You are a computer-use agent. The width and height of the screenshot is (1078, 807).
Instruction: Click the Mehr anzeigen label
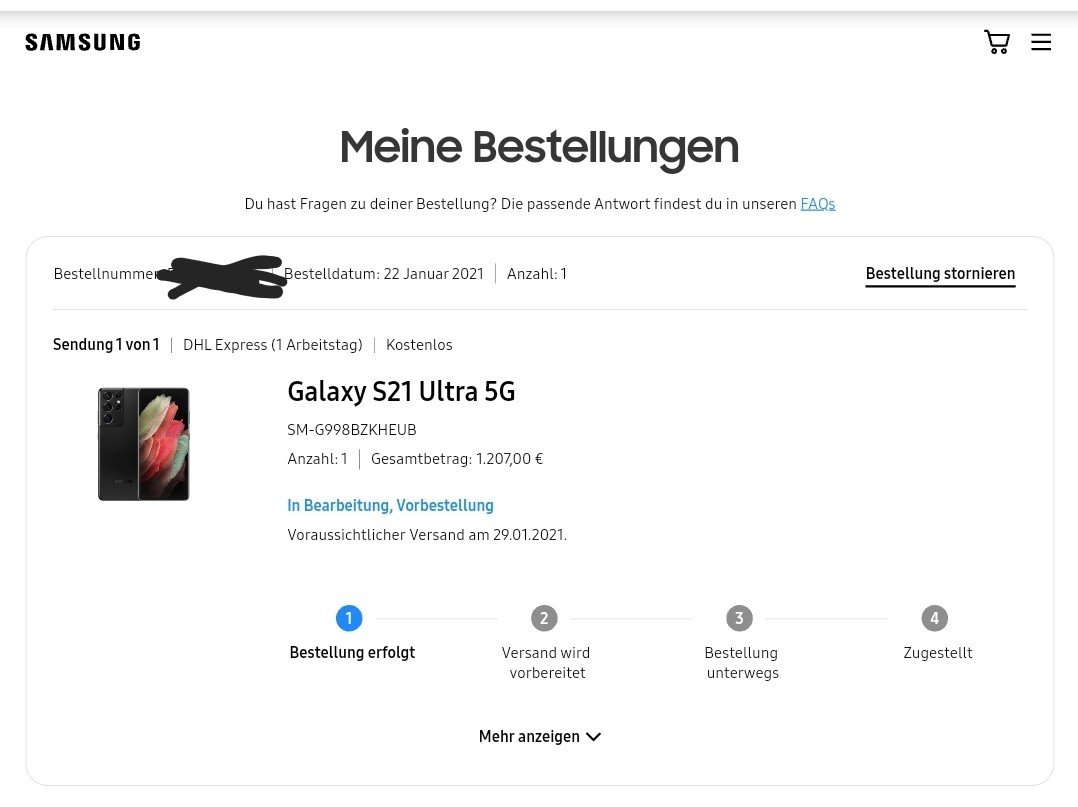coord(529,736)
